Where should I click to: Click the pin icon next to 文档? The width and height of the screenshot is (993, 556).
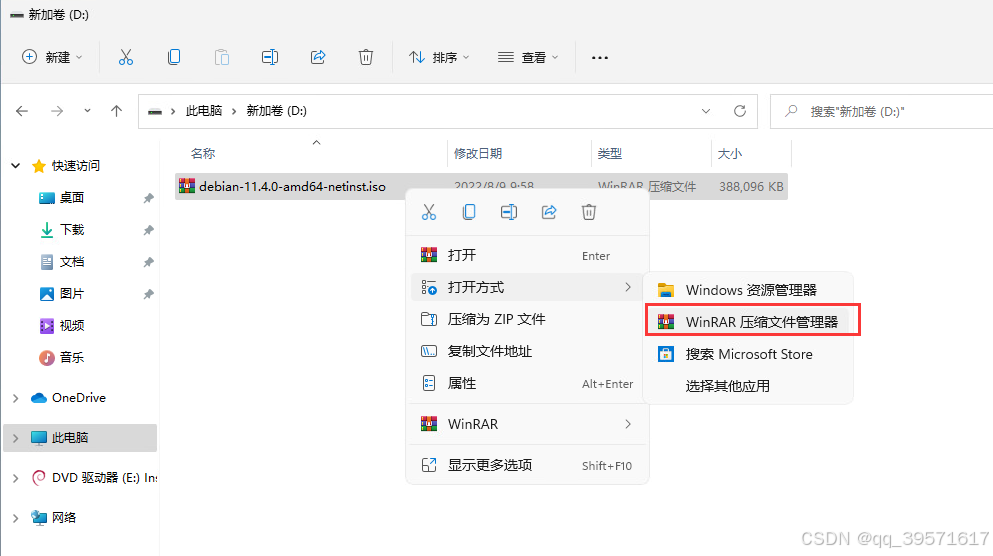[148, 262]
